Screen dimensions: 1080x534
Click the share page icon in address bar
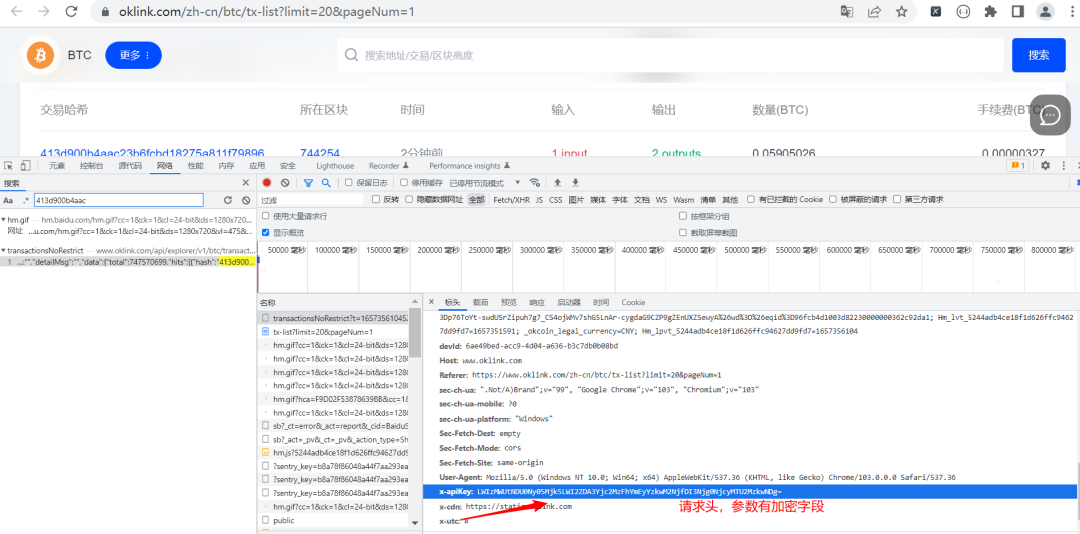[874, 11]
